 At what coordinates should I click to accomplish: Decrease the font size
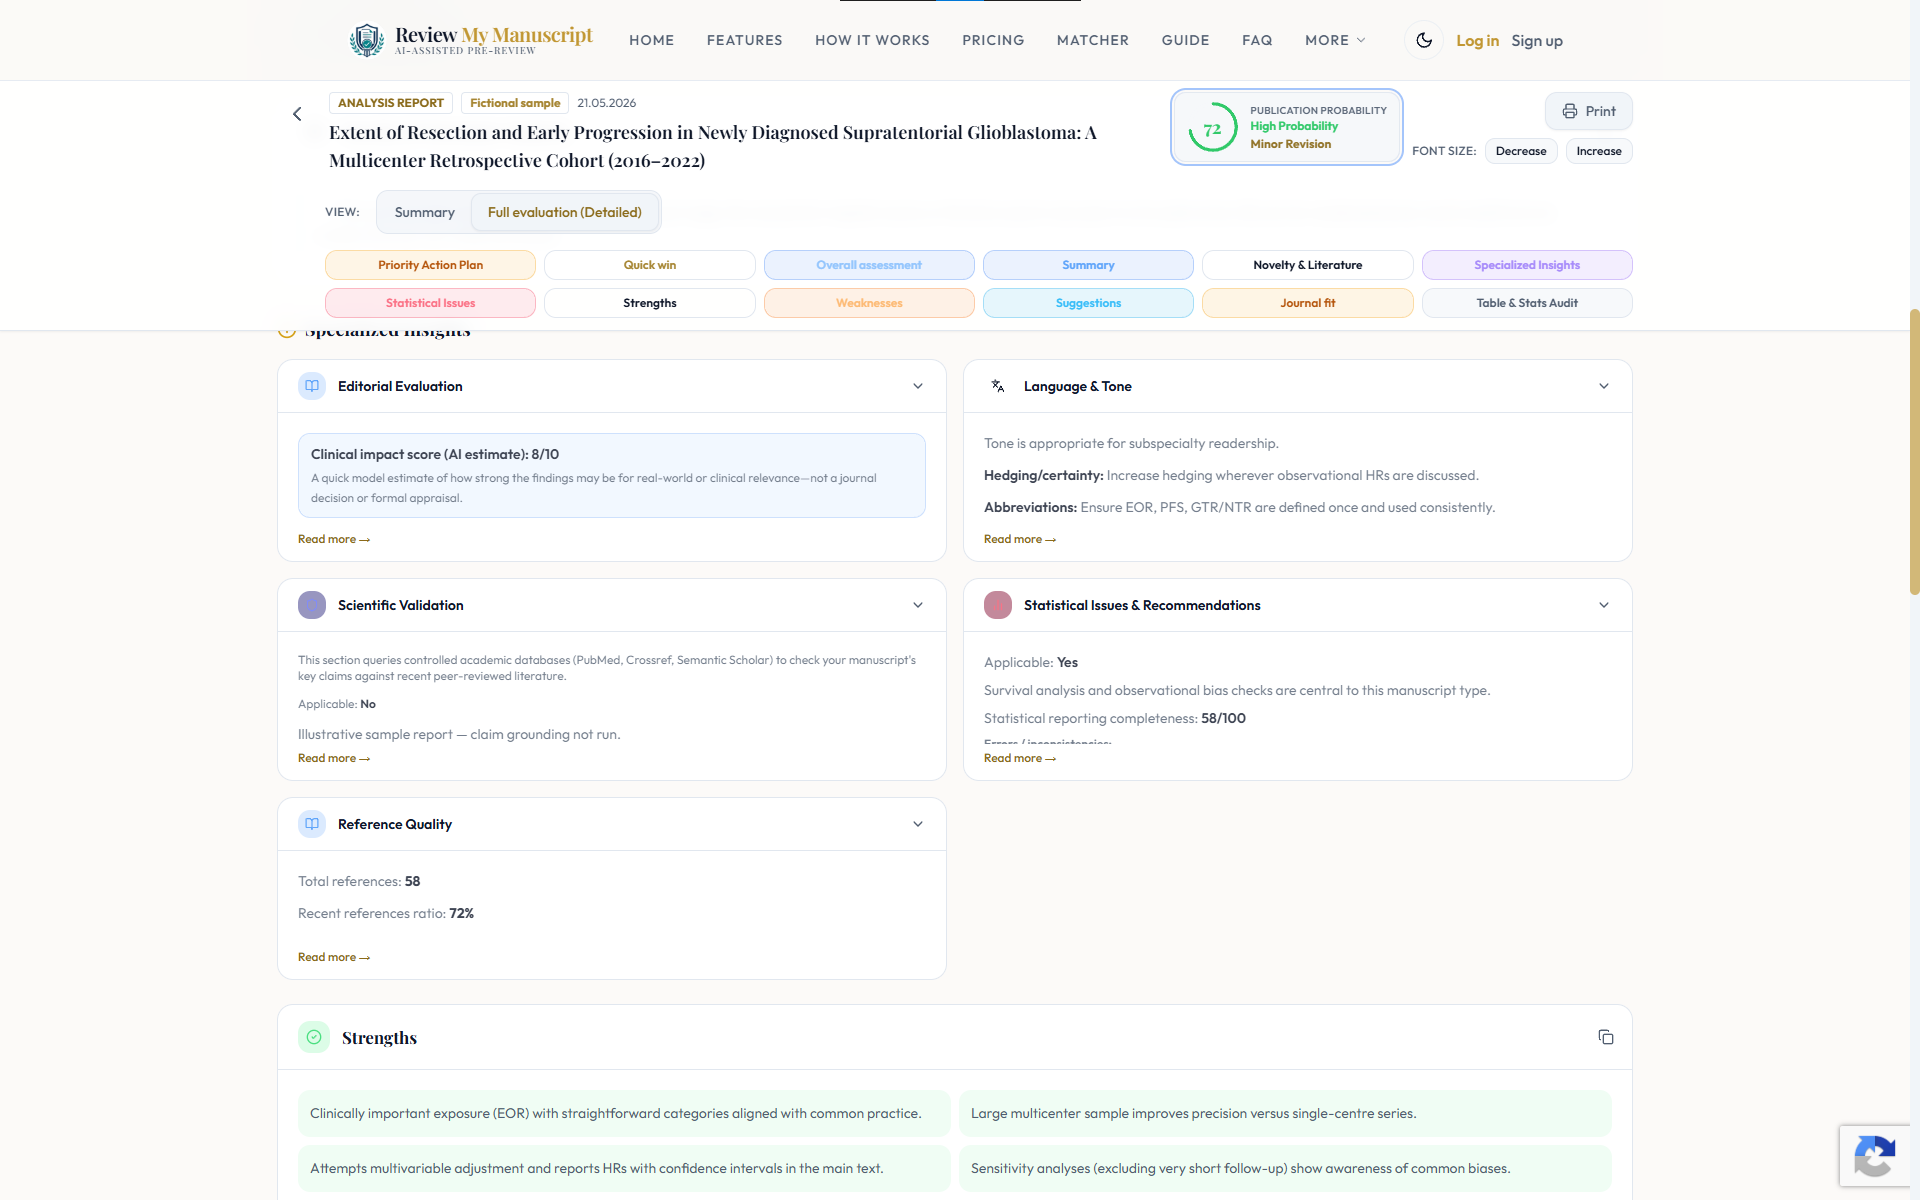1521,151
